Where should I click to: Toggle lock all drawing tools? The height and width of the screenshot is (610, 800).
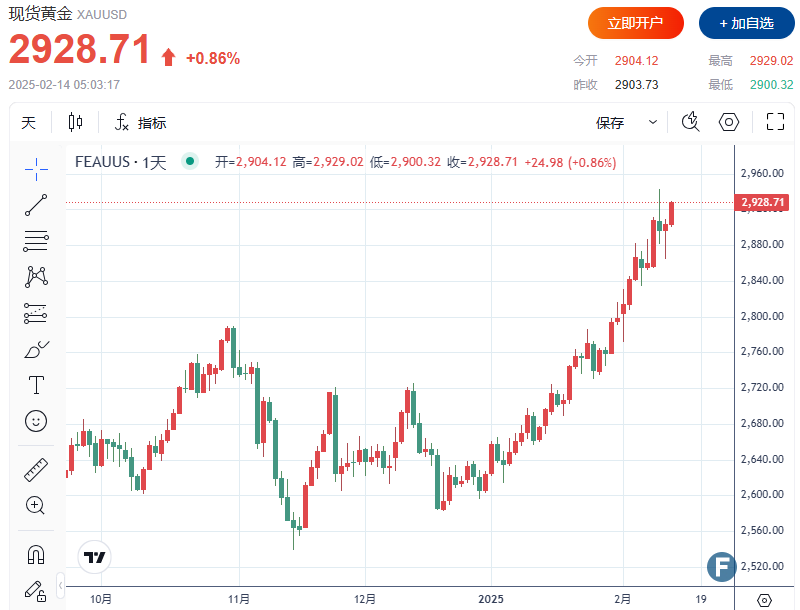(36, 589)
